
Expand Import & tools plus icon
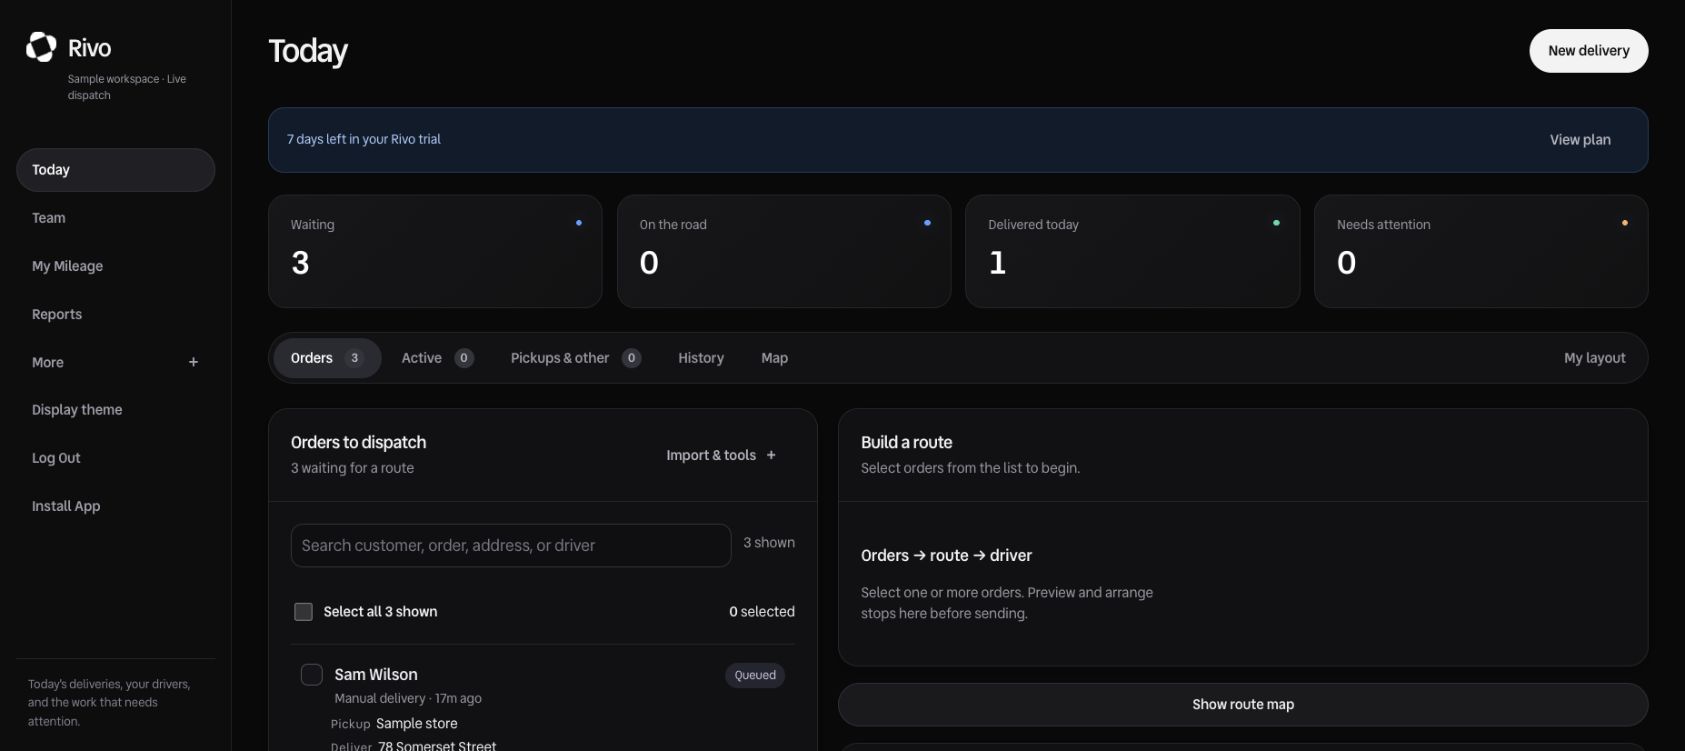pyautogui.click(x=771, y=455)
